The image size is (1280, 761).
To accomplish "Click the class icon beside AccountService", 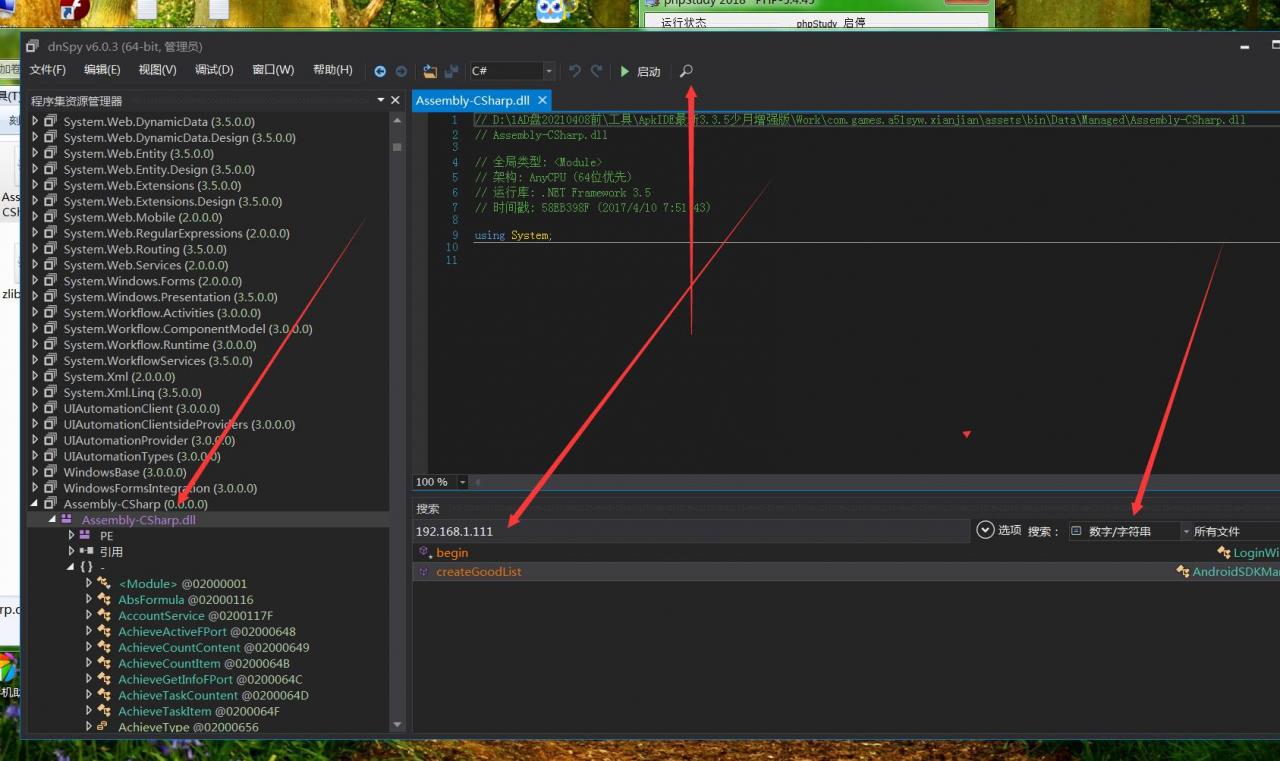I will pos(104,616).
